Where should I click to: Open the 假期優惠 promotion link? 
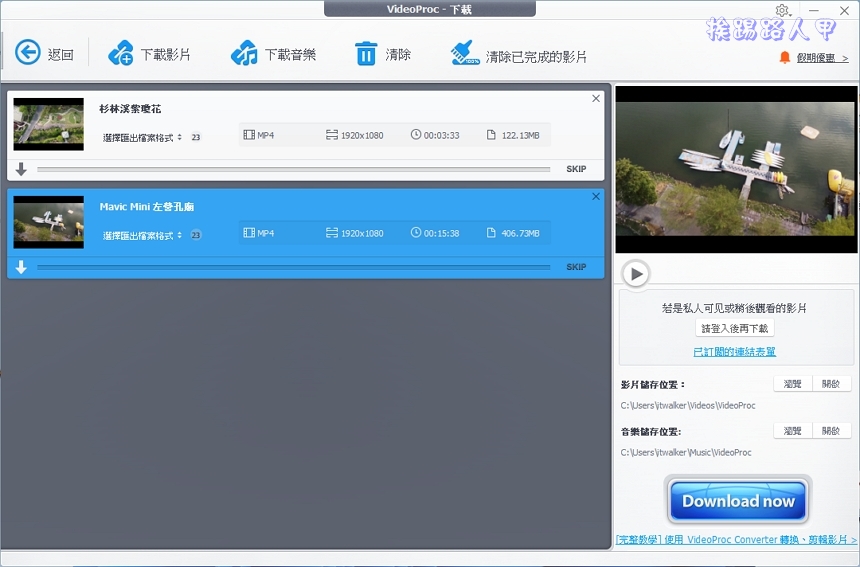pos(822,58)
